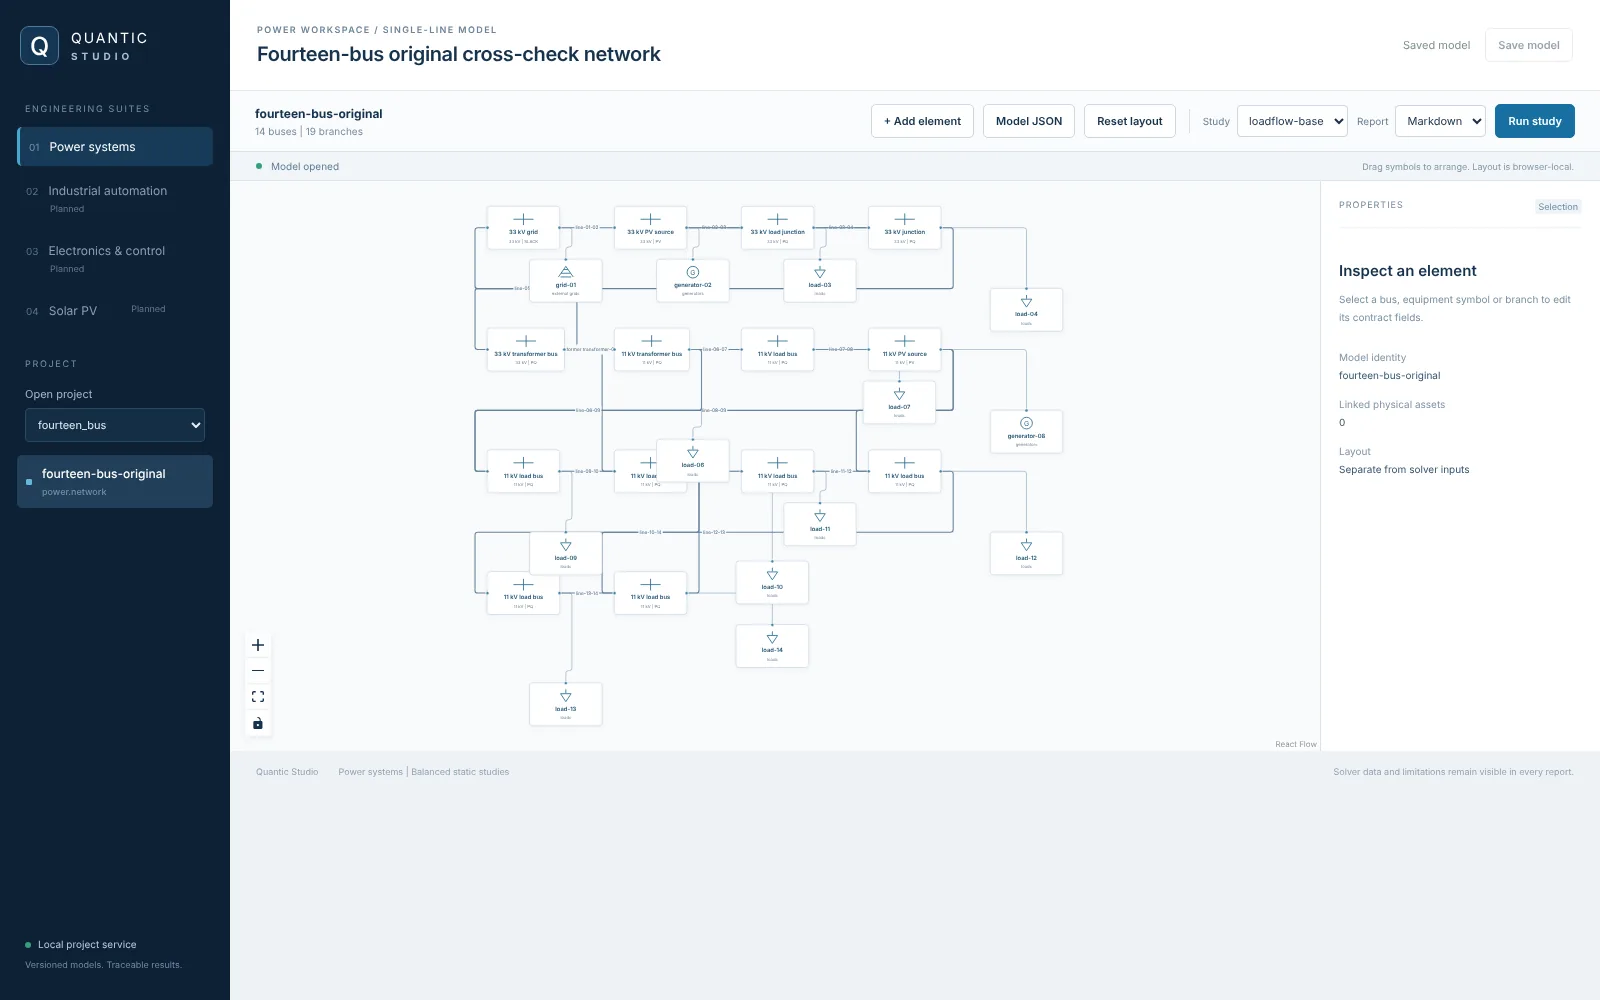The image size is (1600, 1000).
Task: Open the Electronics & control suite
Action: pyautogui.click(x=115, y=258)
